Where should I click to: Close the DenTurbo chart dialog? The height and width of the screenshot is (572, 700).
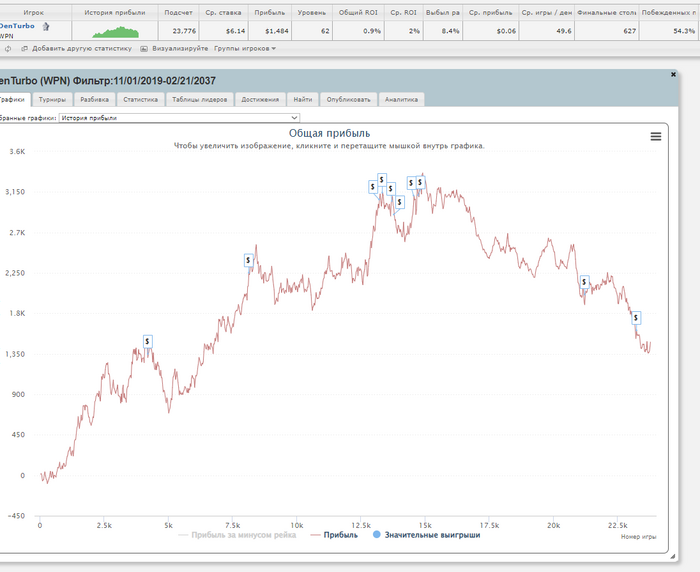(673, 75)
